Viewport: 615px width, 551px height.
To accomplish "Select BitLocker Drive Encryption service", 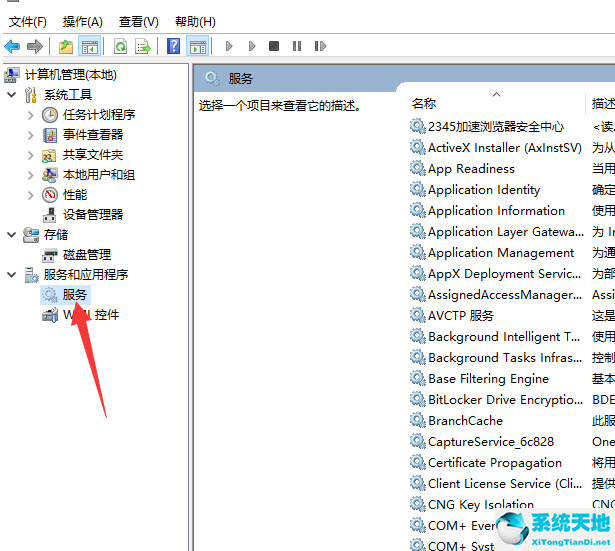I will tap(505, 400).
